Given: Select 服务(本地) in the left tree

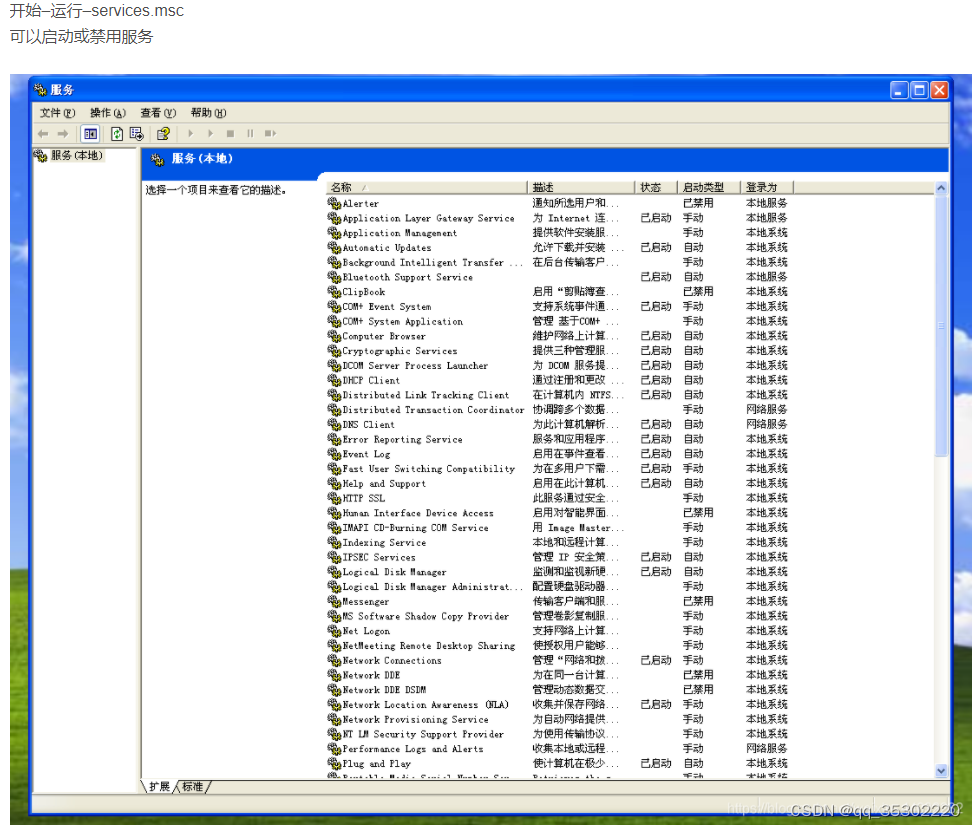Looking at the screenshot, I should tap(77, 156).
